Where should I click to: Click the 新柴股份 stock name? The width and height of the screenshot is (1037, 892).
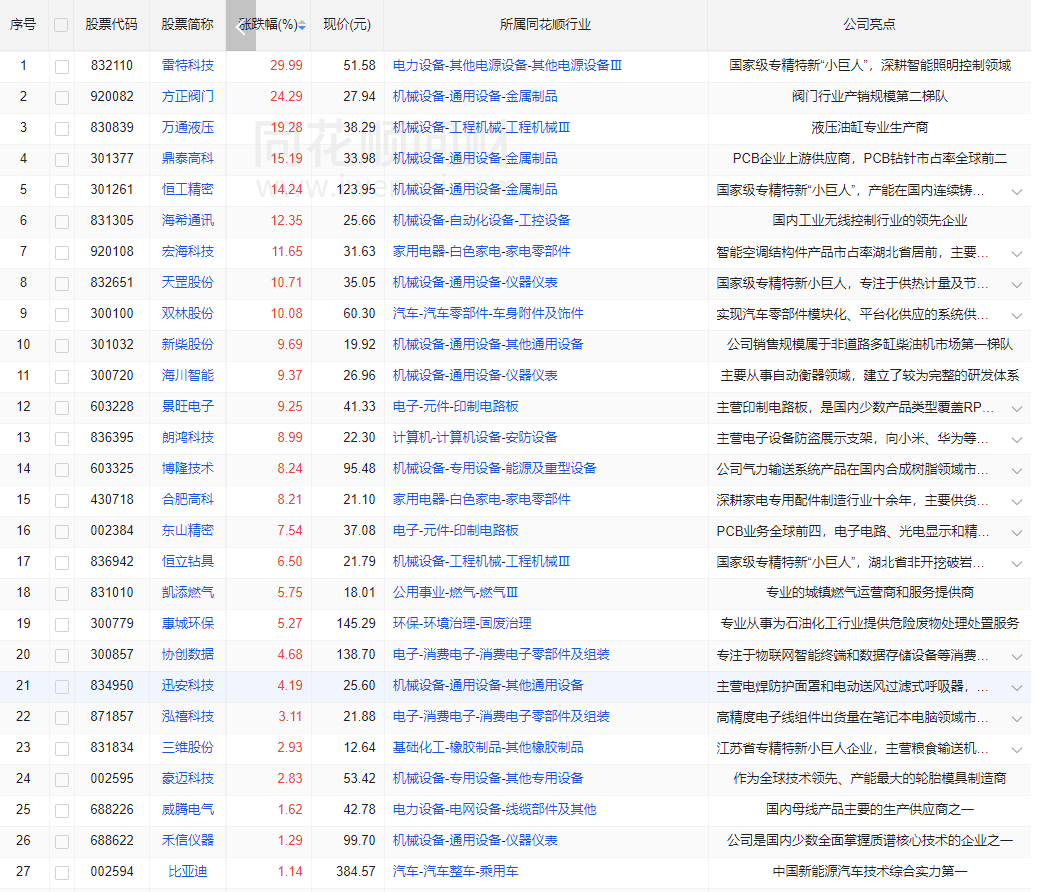(188, 345)
